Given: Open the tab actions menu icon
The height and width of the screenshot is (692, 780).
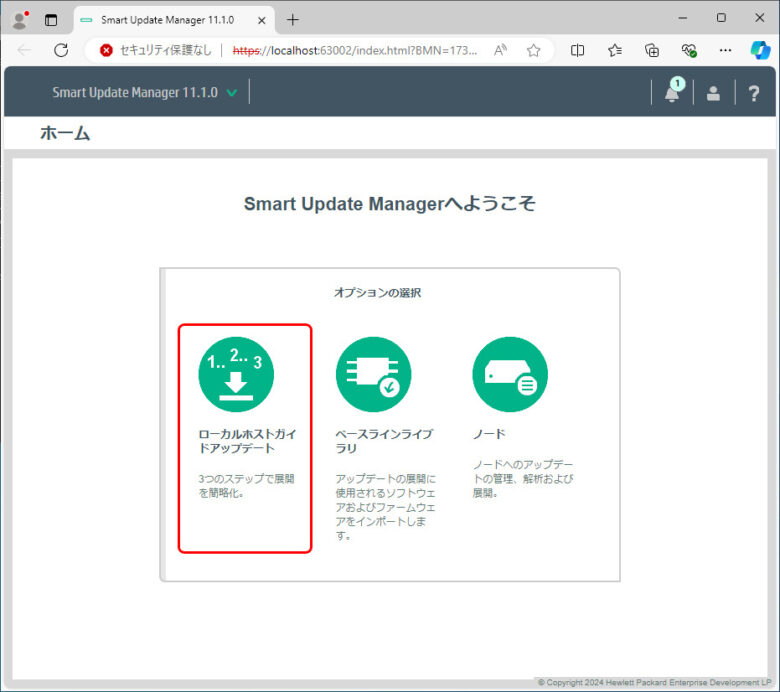Looking at the screenshot, I should coord(51,20).
